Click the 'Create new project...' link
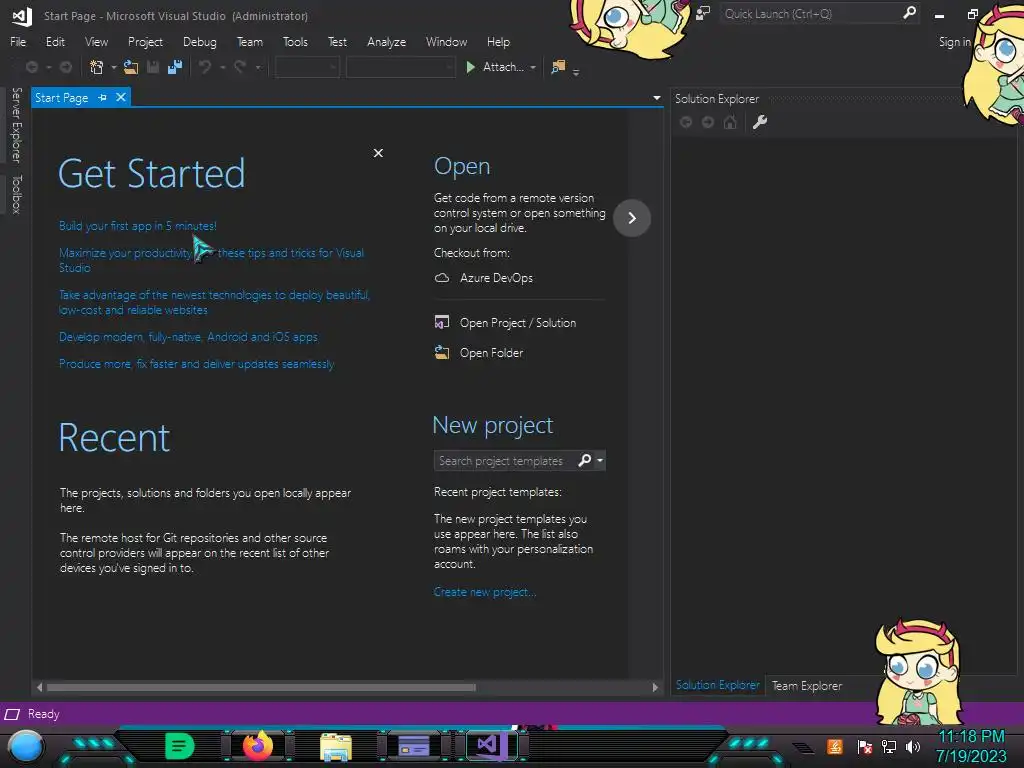This screenshot has height=768, width=1024. click(485, 592)
